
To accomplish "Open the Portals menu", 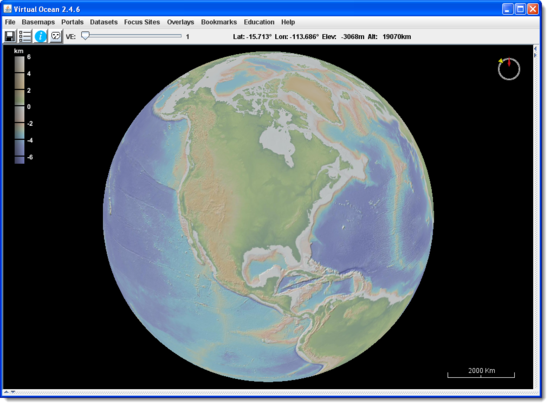I will (x=72, y=22).
